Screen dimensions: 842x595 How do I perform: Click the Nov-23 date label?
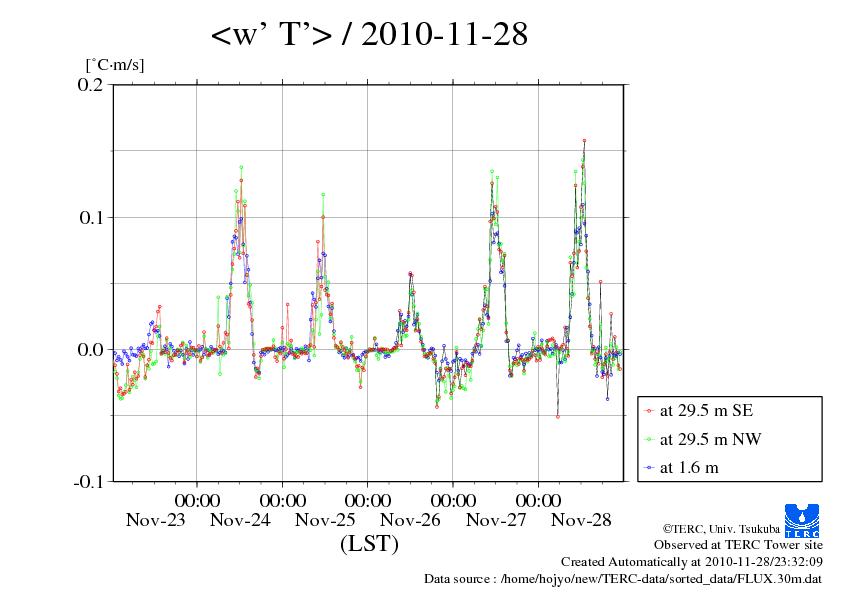pyautogui.click(x=155, y=520)
